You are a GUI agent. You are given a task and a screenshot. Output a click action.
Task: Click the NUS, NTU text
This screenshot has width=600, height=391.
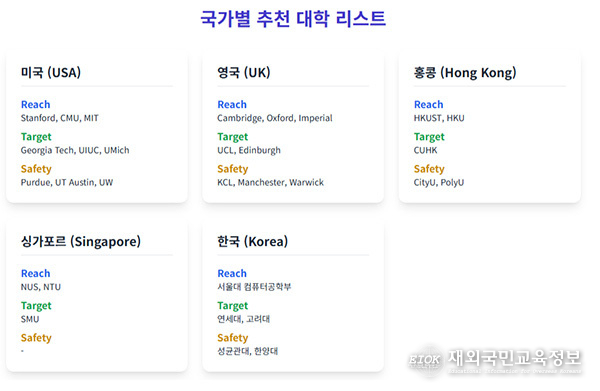click(41, 287)
